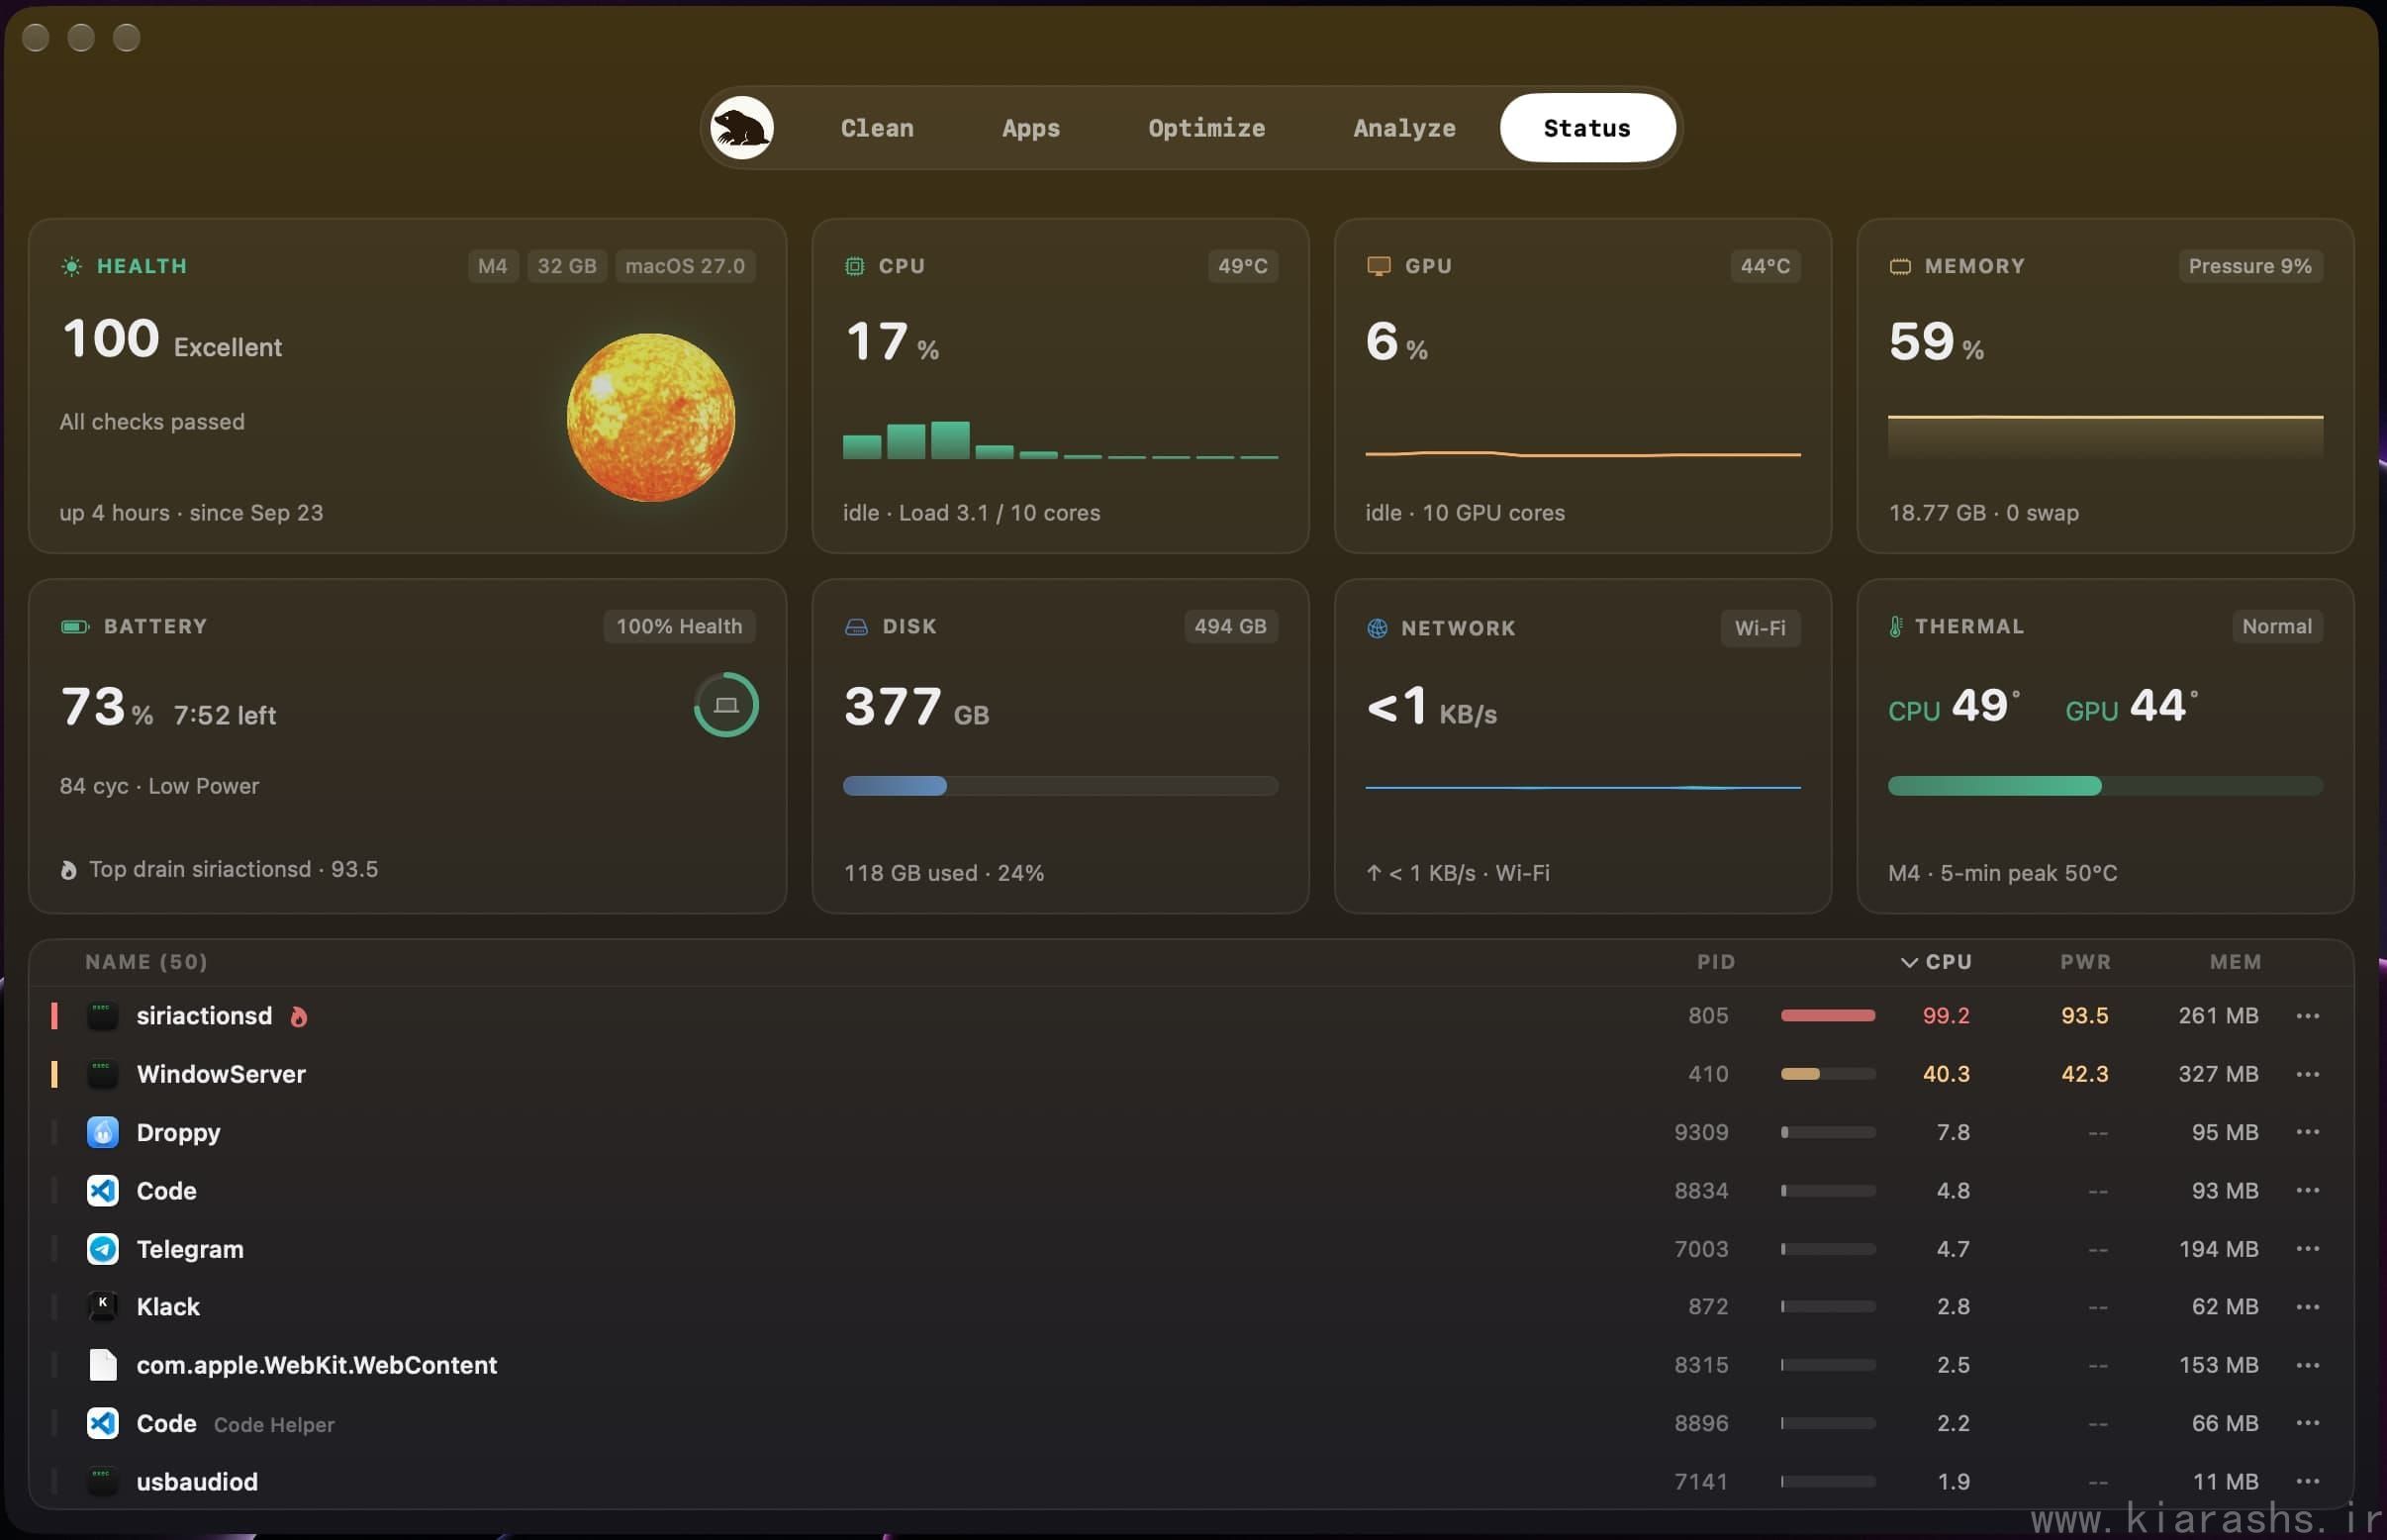Open more options for com.apple.WebKit.WebContent

pos(2308,1365)
